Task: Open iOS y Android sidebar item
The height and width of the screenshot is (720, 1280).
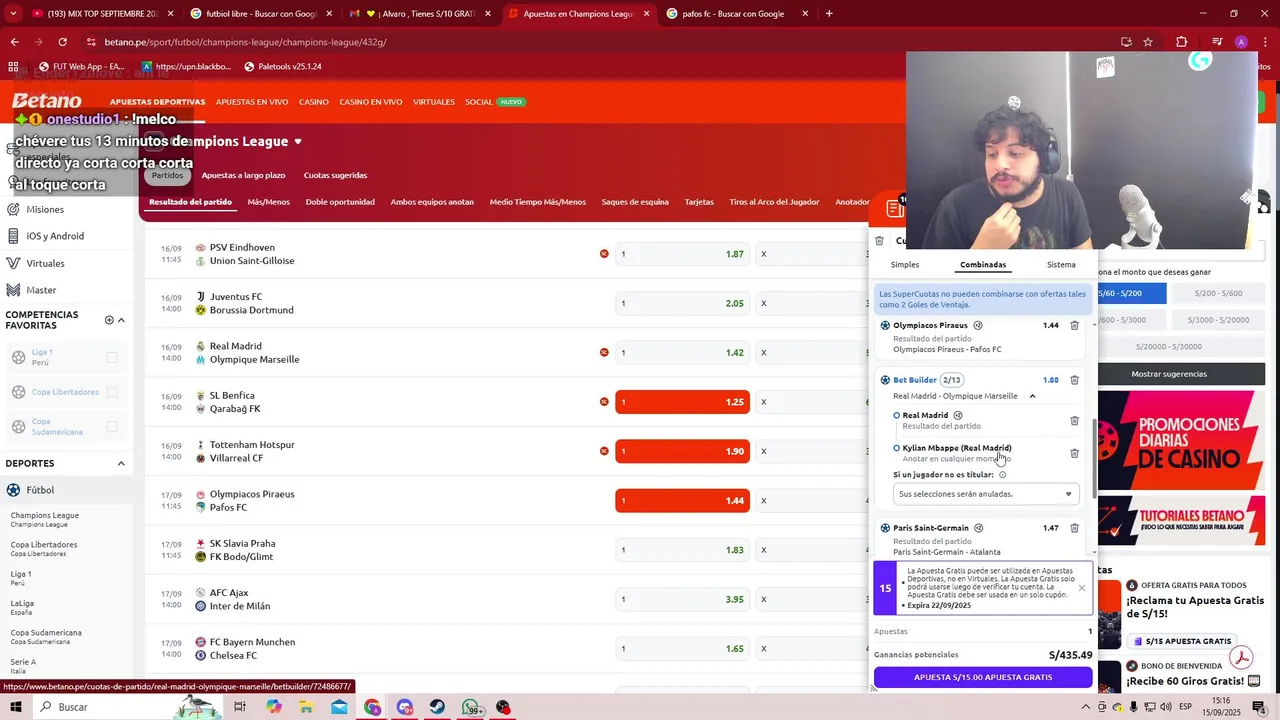Action: click(55, 236)
